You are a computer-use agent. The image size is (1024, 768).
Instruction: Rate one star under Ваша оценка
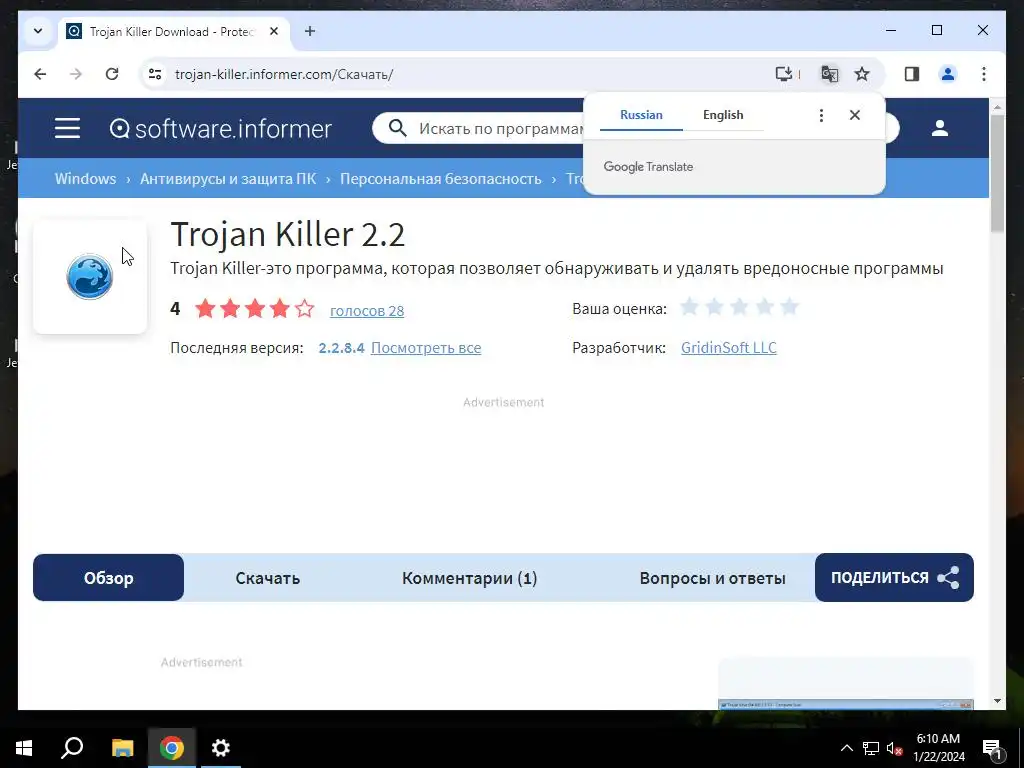pyautogui.click(x=689, y=306)
